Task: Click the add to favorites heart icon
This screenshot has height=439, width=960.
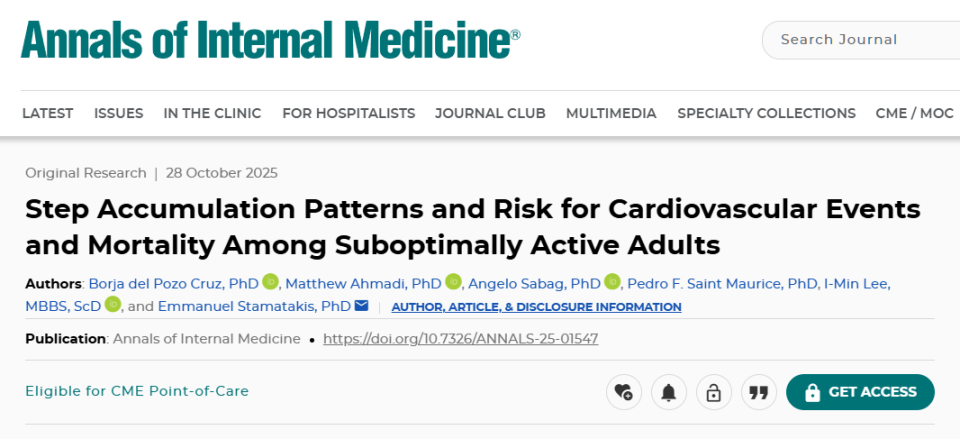Action: pos(624,392)
